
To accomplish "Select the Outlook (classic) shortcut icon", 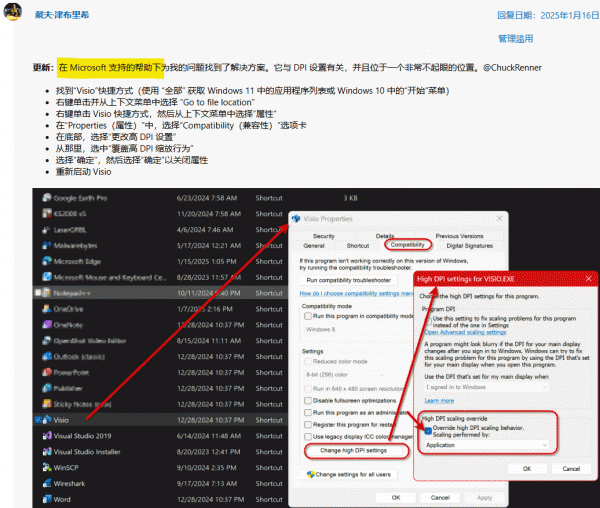I will (x=47, y=357).
